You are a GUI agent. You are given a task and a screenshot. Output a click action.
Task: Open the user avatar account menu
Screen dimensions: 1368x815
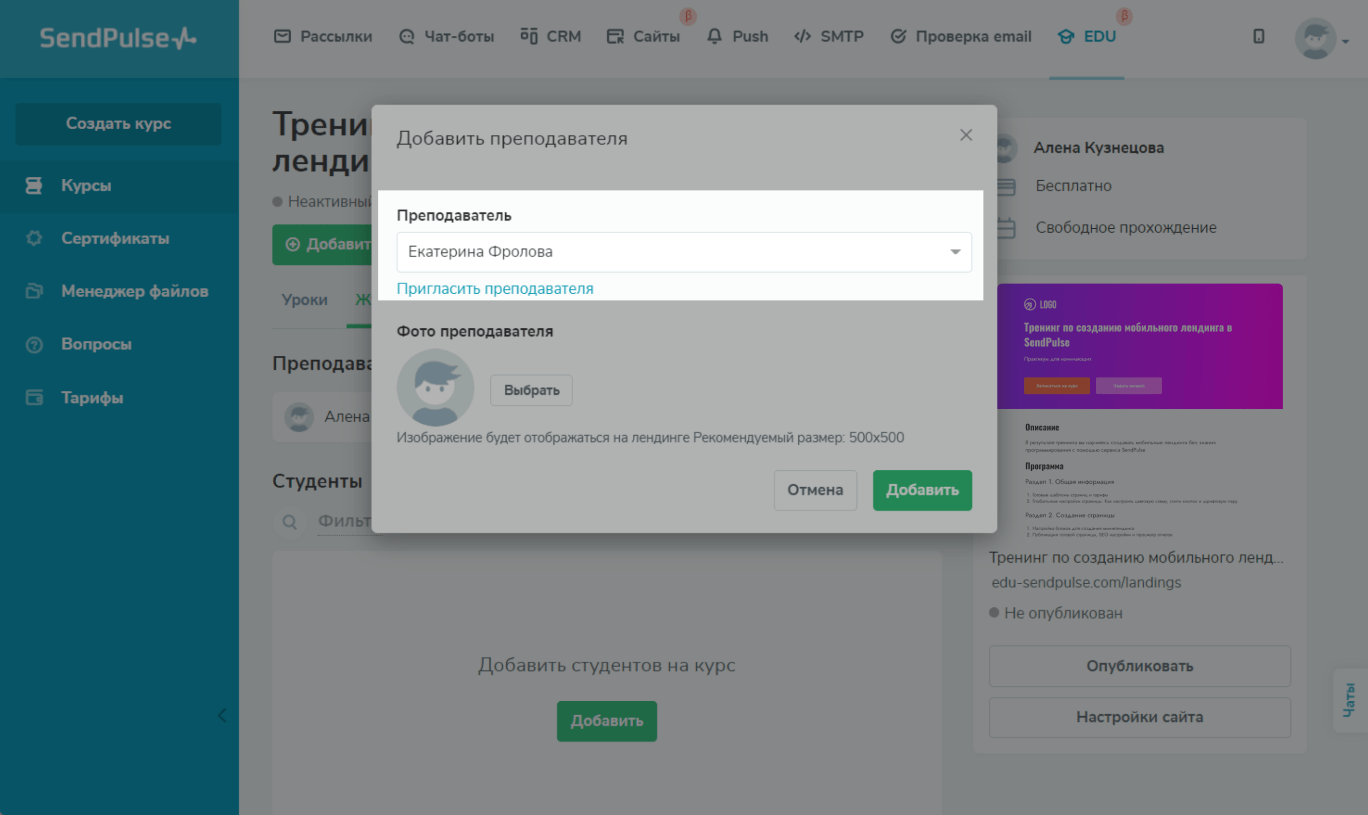pyautogui.click(x=1321, y=39)
